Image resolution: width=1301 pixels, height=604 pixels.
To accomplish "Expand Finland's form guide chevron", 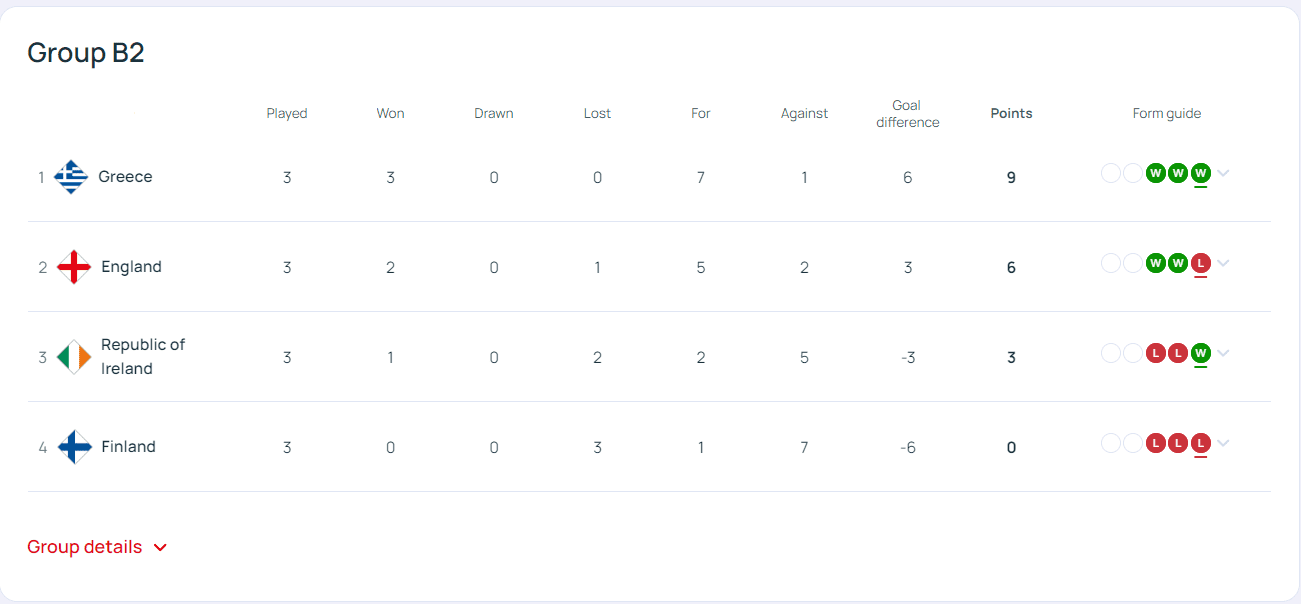I will (1224, 443).
